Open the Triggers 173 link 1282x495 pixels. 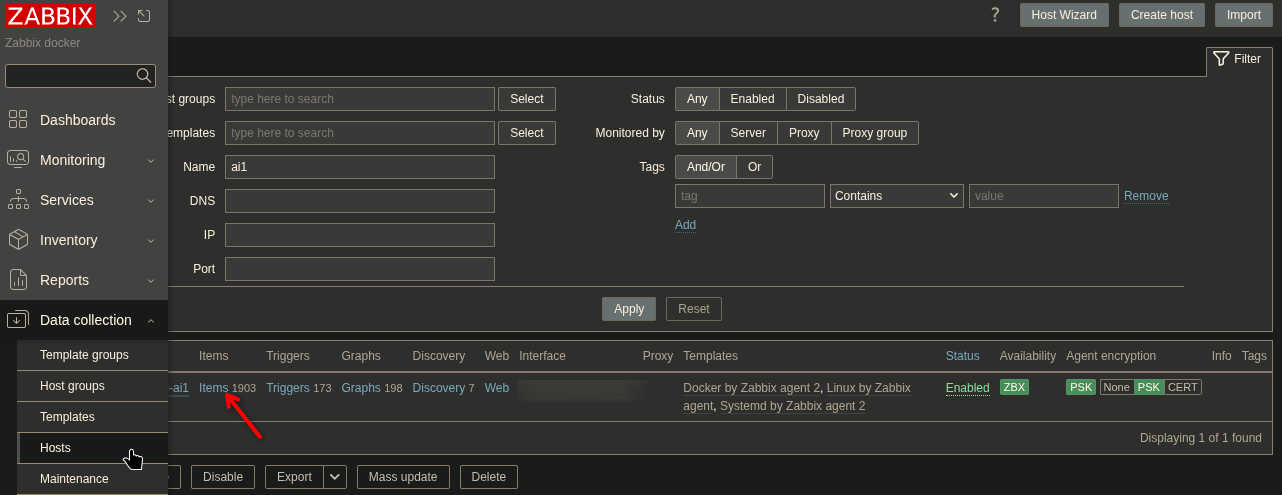(288, 388)
